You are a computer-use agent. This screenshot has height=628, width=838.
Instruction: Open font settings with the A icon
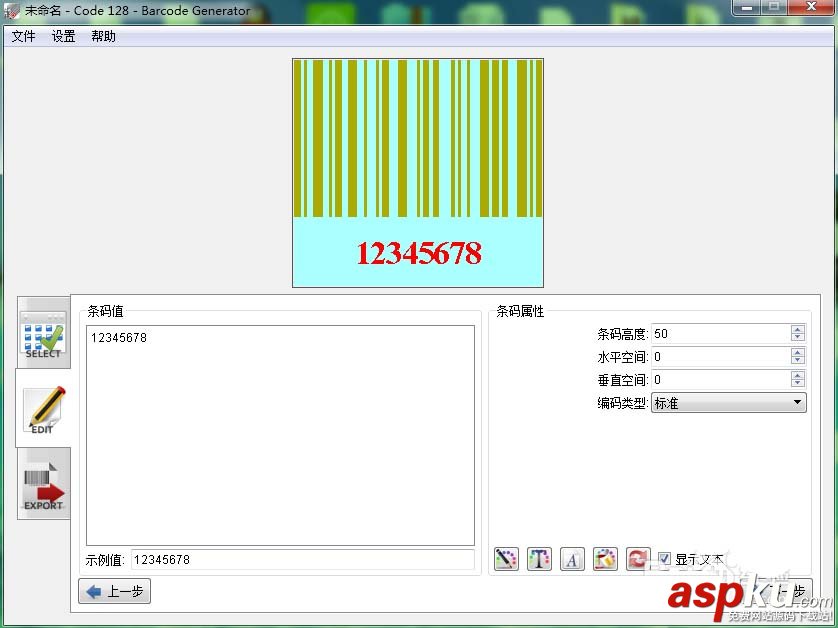click(572, 560)
